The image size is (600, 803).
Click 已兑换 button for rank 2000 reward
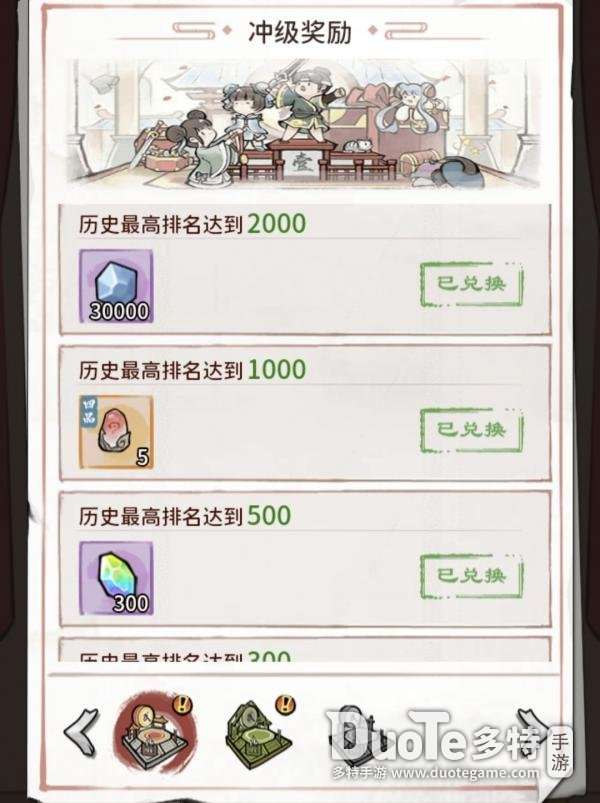coord(472,284)
